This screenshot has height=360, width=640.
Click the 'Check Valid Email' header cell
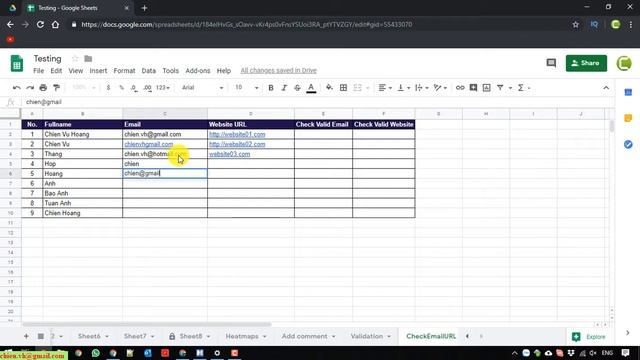pyautogui.click(x=323, y=124)
